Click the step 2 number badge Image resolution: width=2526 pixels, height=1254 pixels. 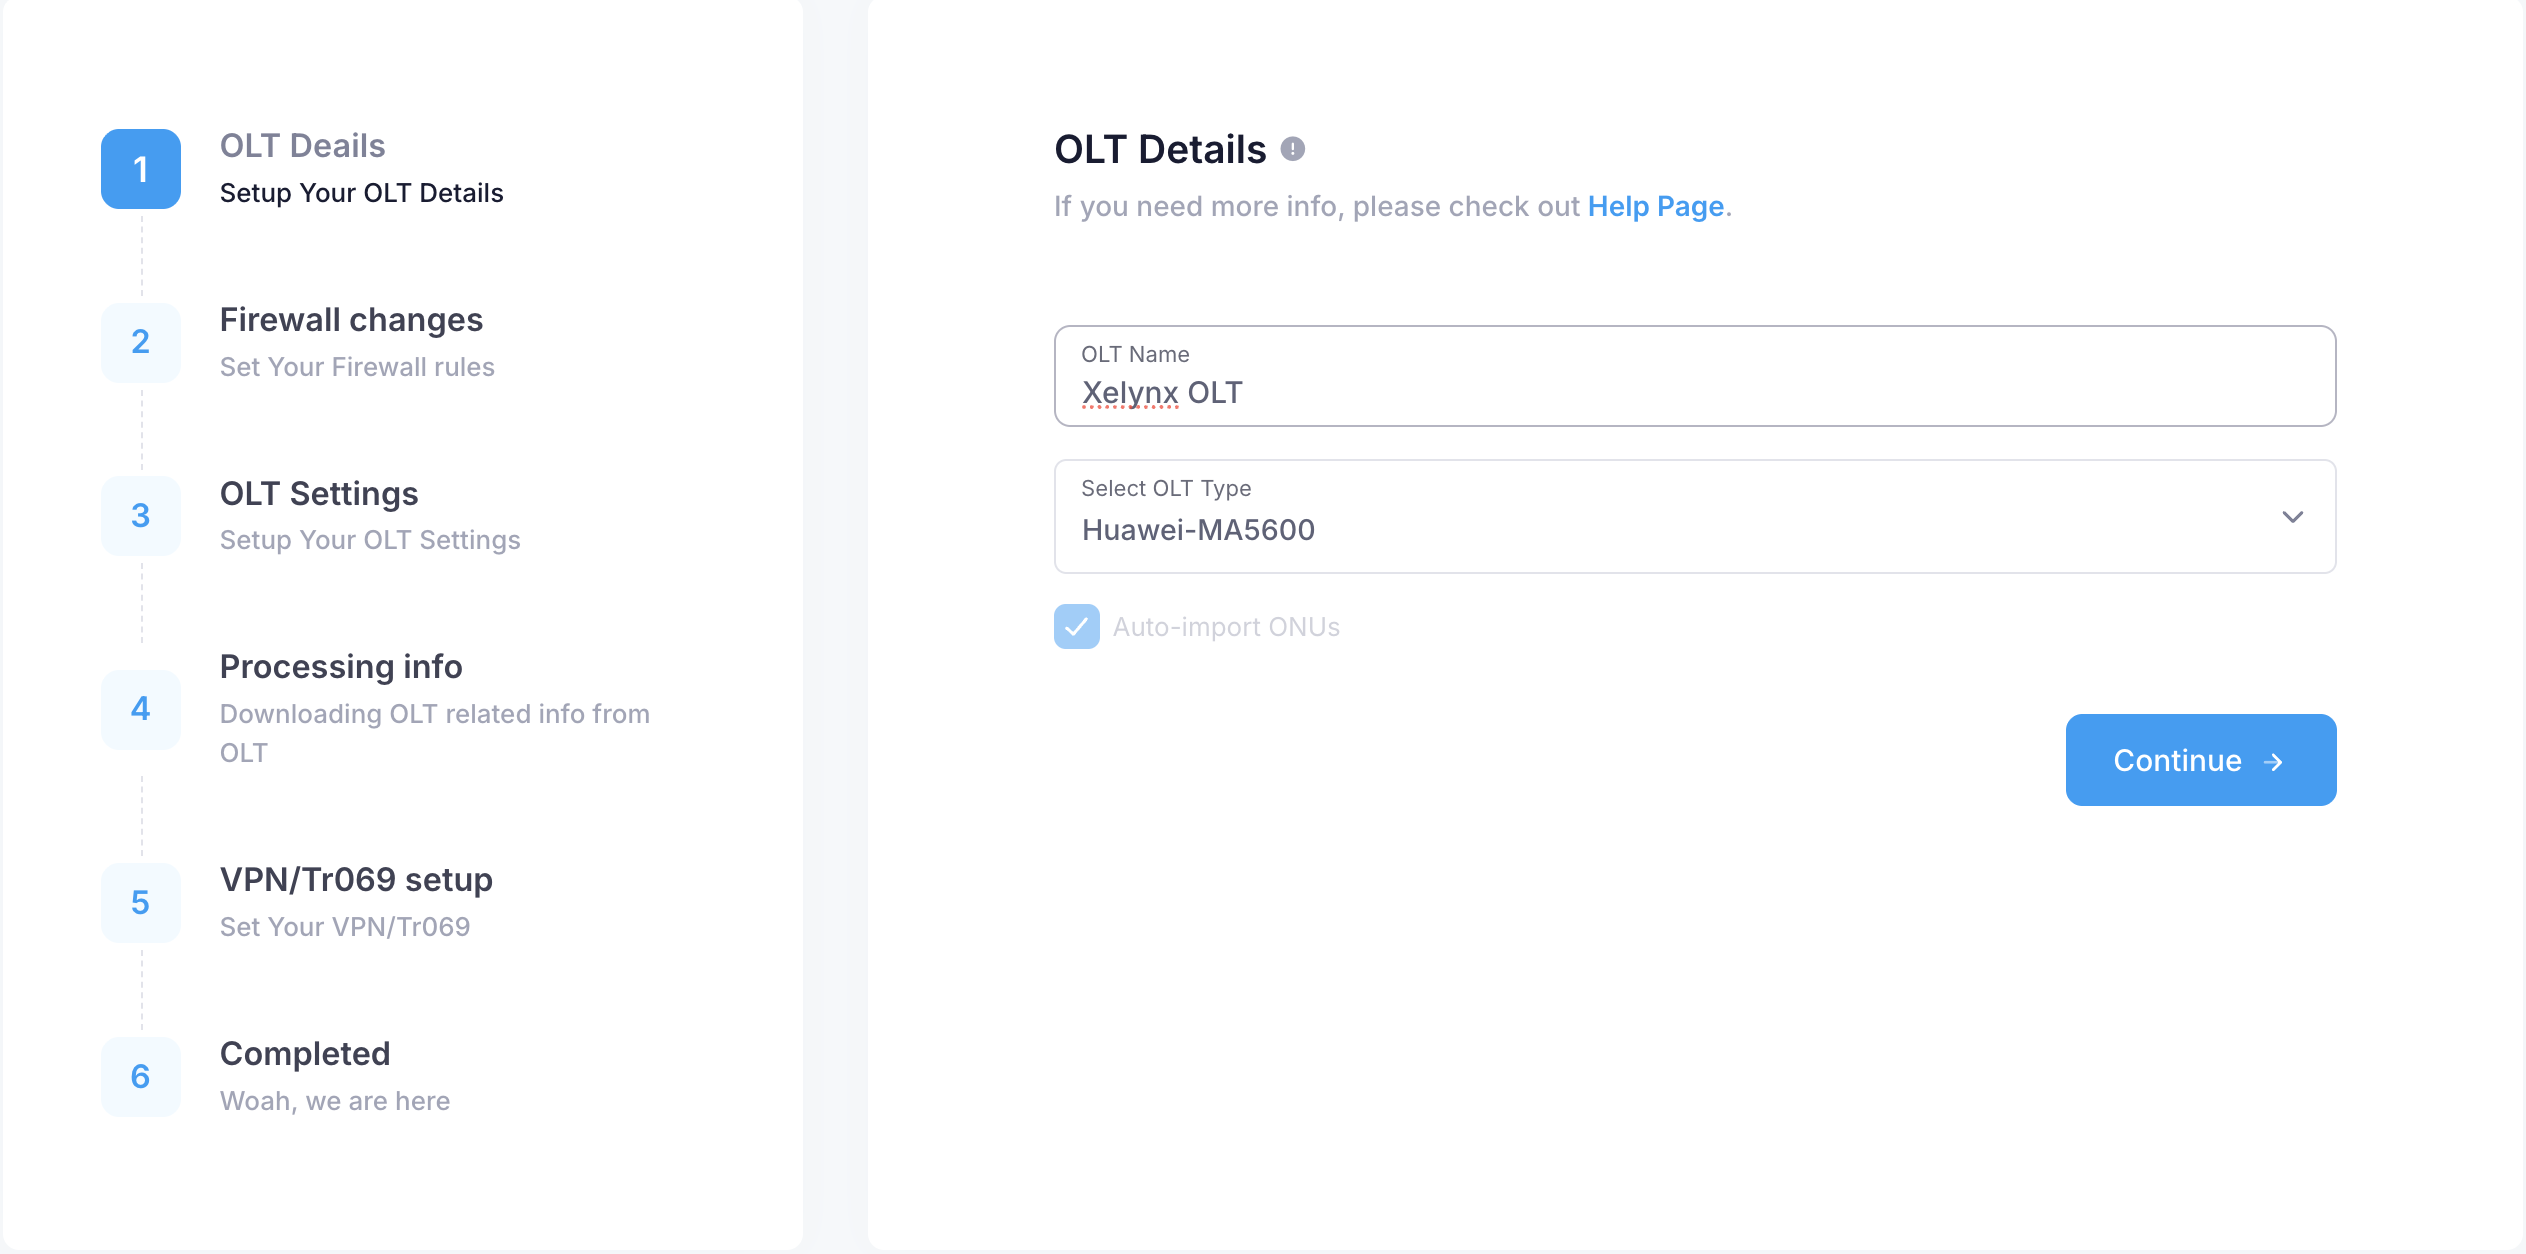tap(141, 343)
